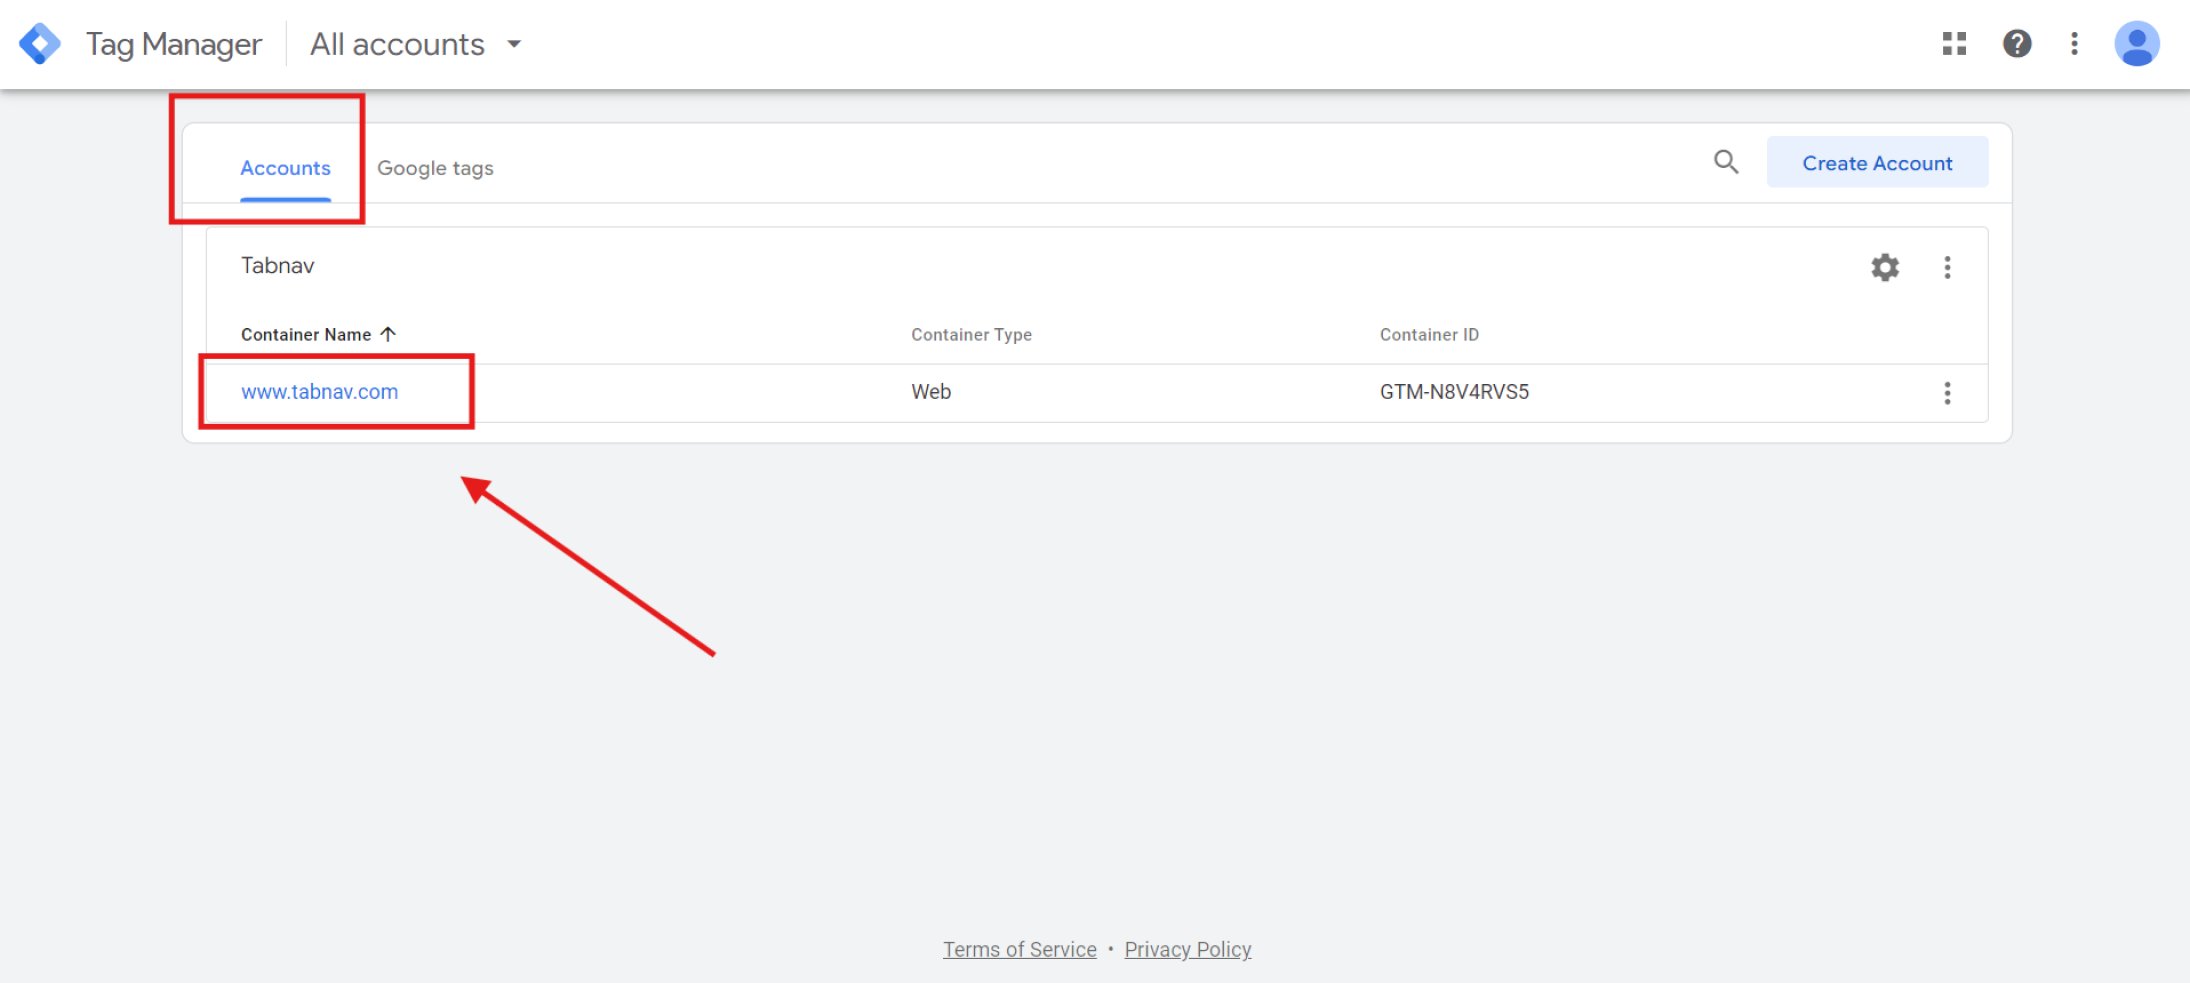Click the Tag Manager title text

tap(174, 44)
